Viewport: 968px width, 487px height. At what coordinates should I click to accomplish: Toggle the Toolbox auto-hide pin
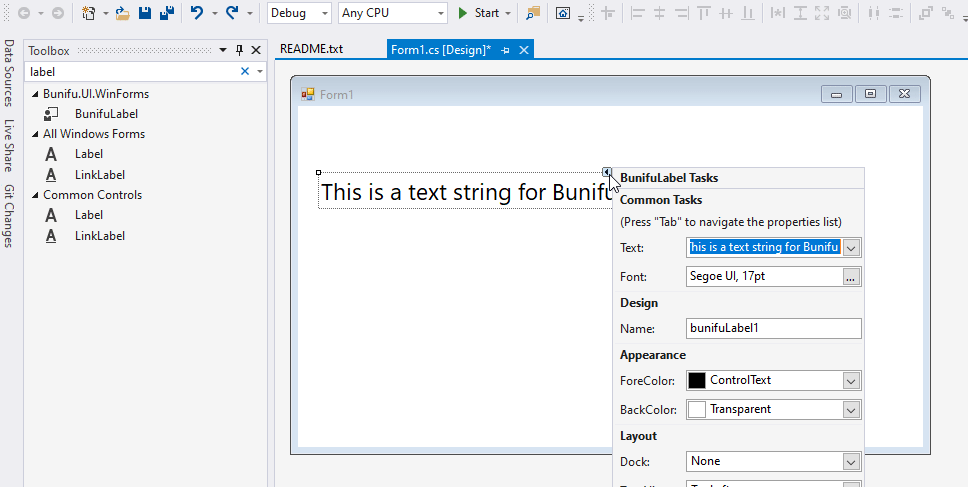point(240,51)
